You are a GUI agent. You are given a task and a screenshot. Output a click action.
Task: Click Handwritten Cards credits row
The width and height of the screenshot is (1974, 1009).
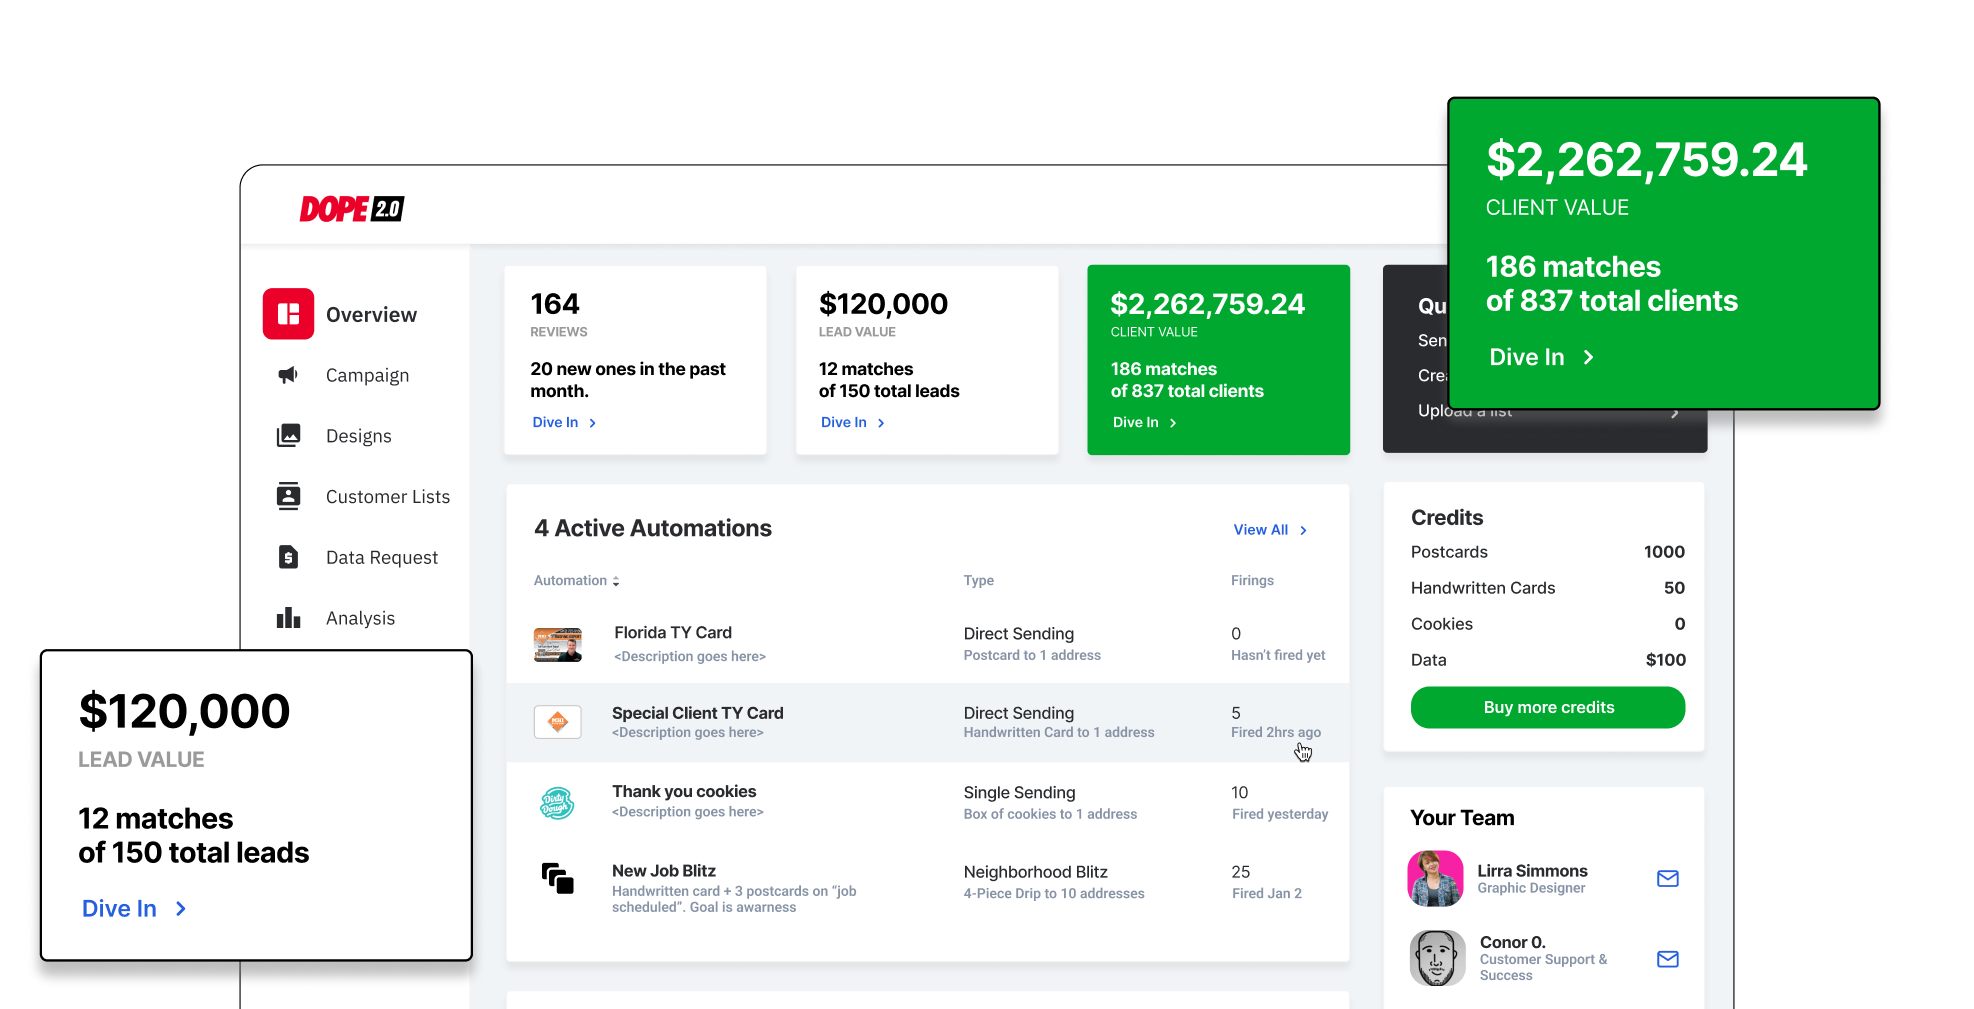[x=1548, y=588]
